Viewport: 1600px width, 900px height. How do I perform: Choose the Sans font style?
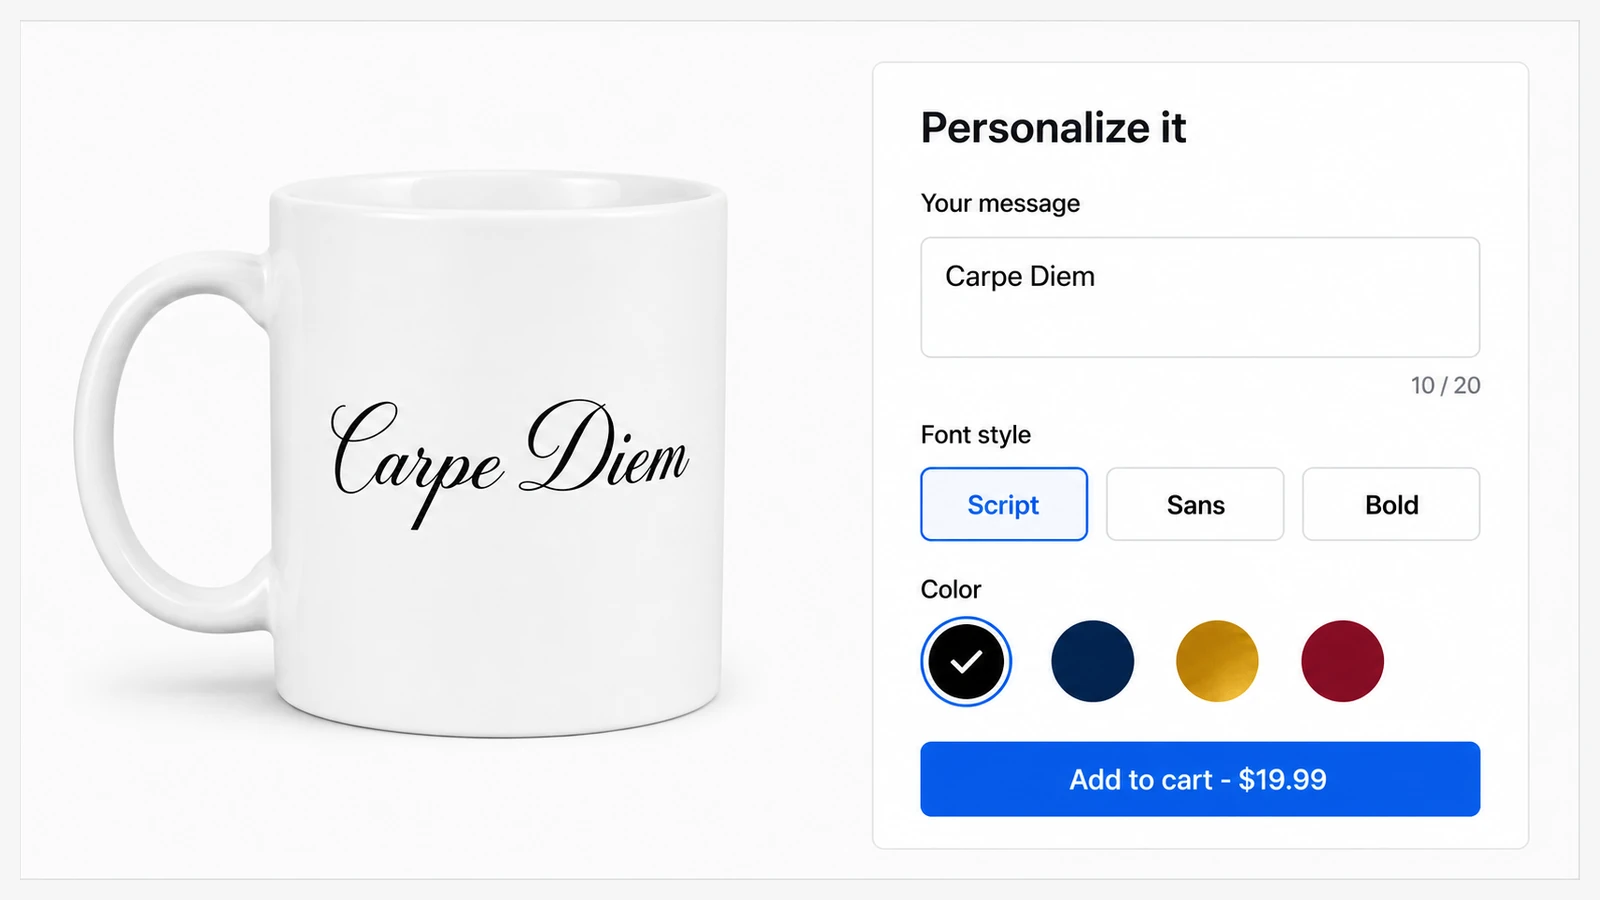coord(1195,504)
